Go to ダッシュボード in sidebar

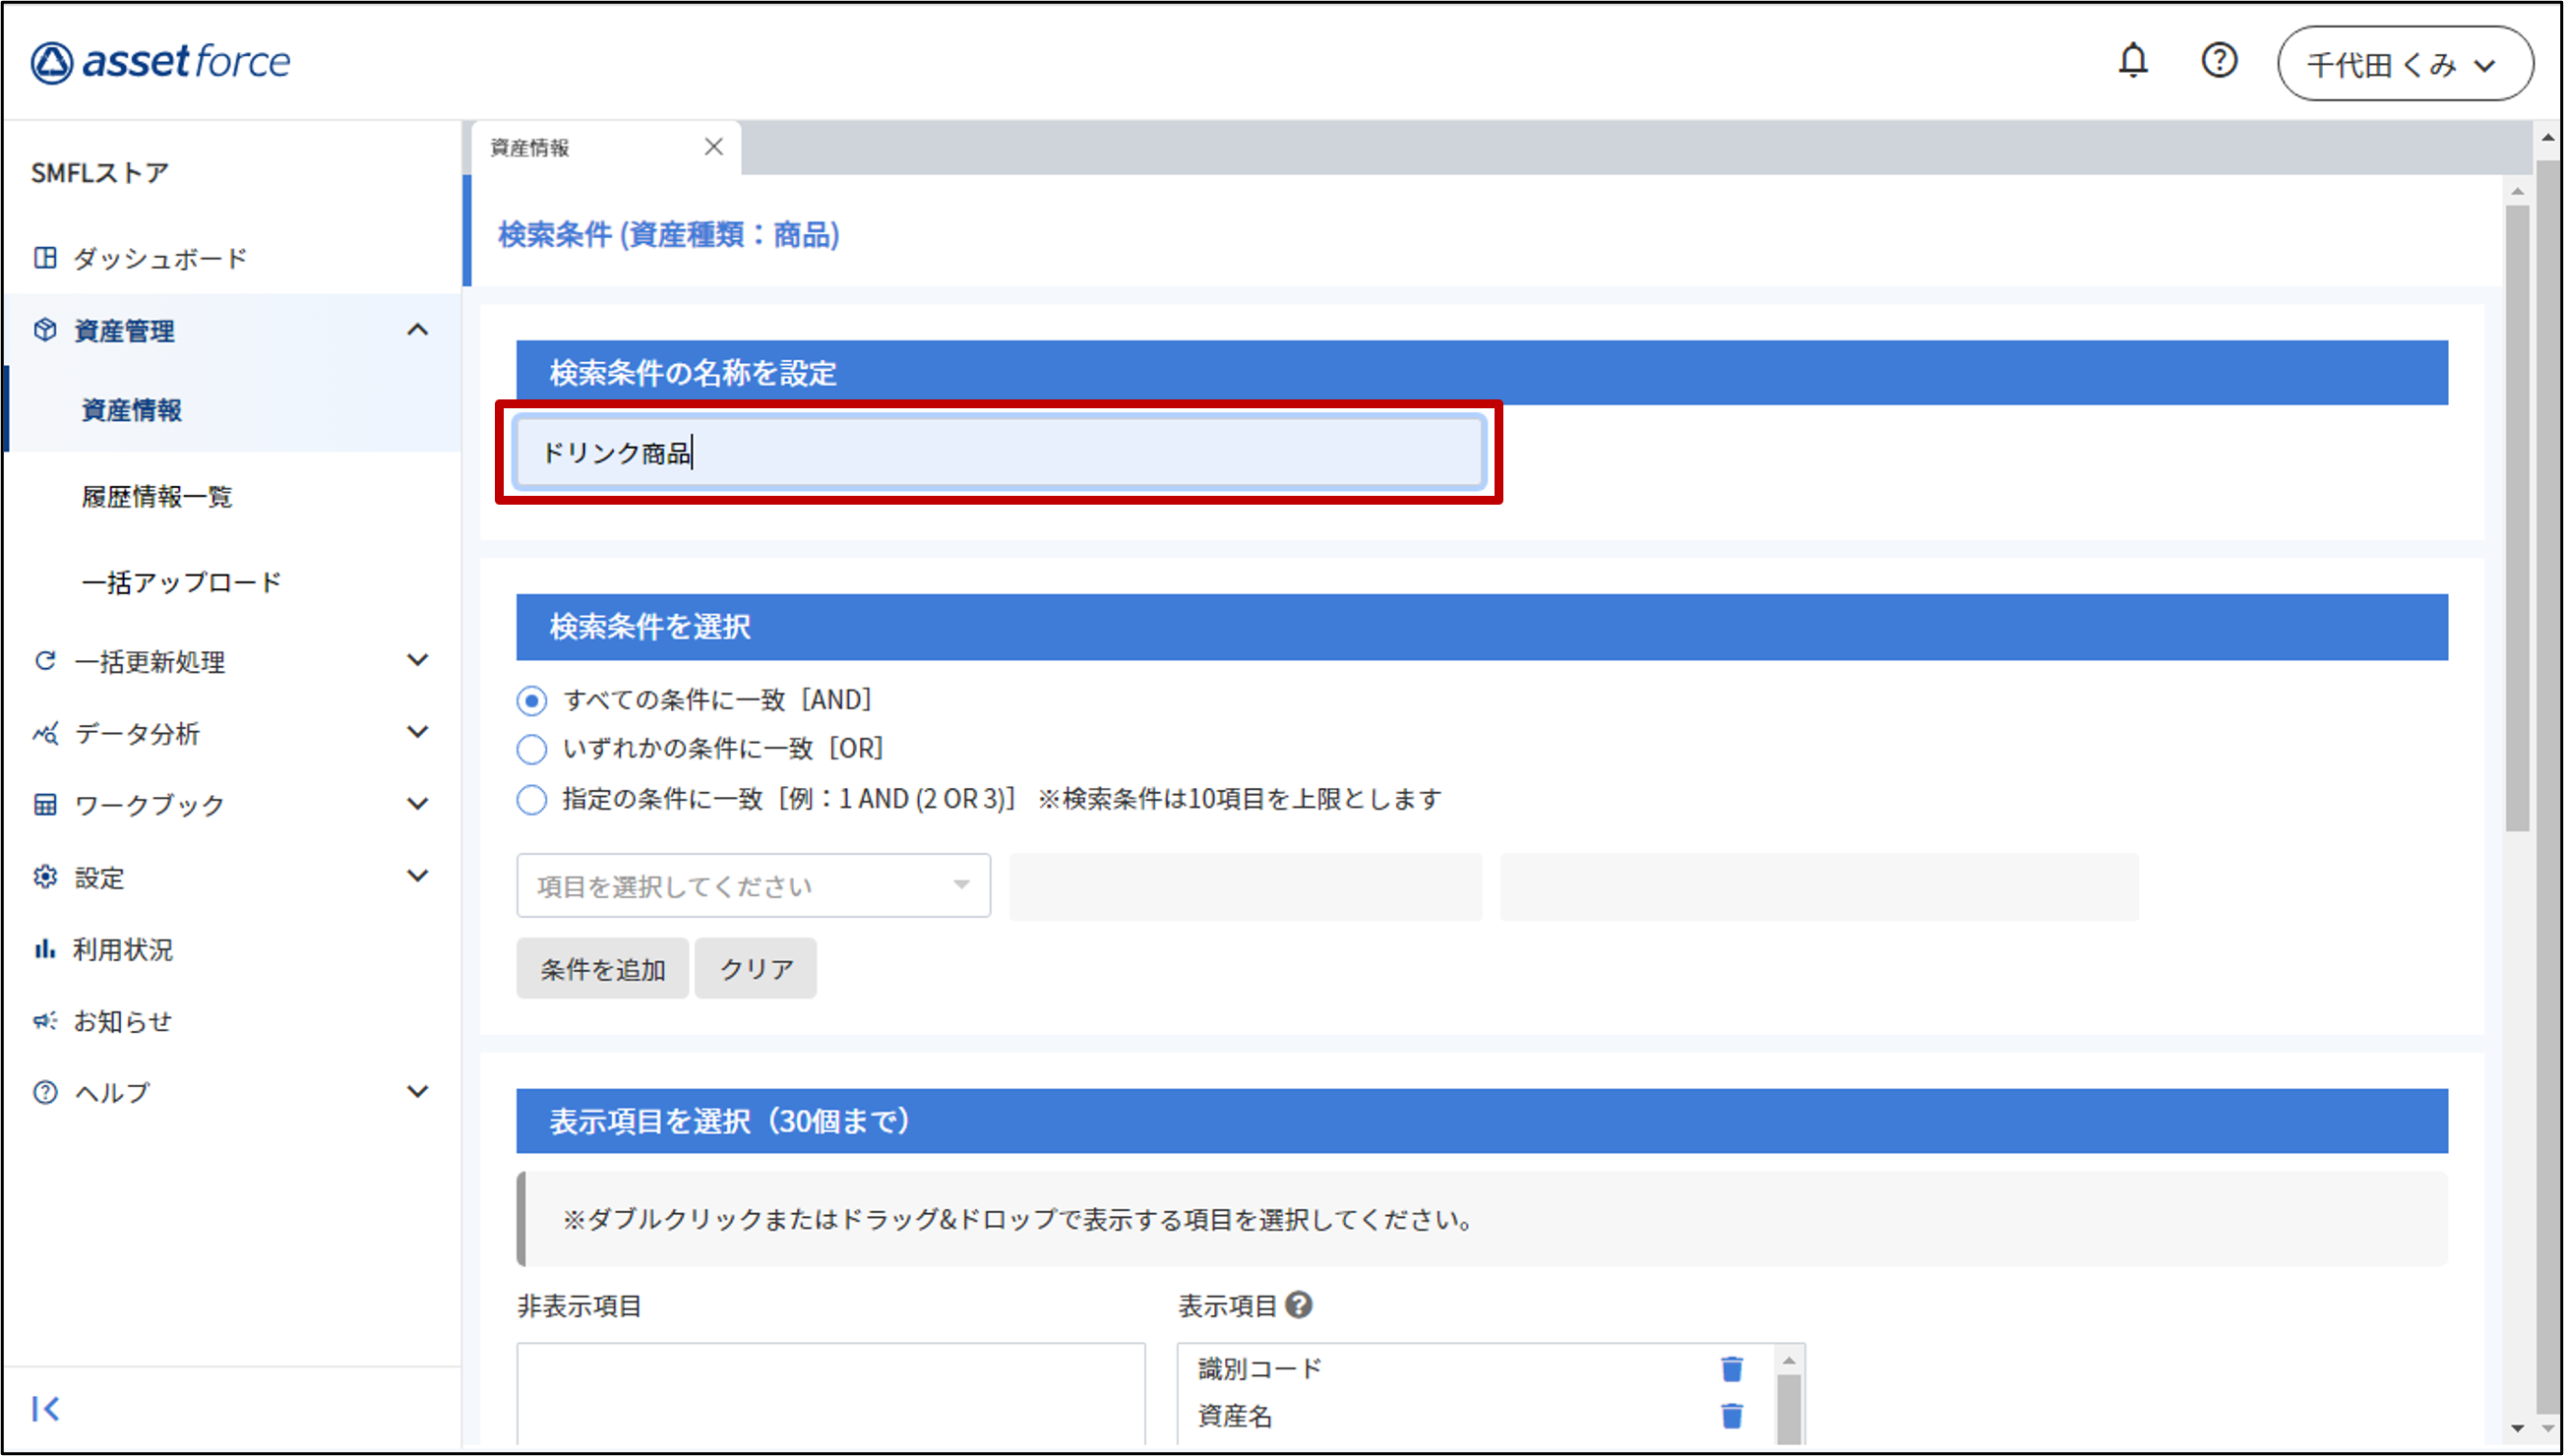[x=160, y=258]
